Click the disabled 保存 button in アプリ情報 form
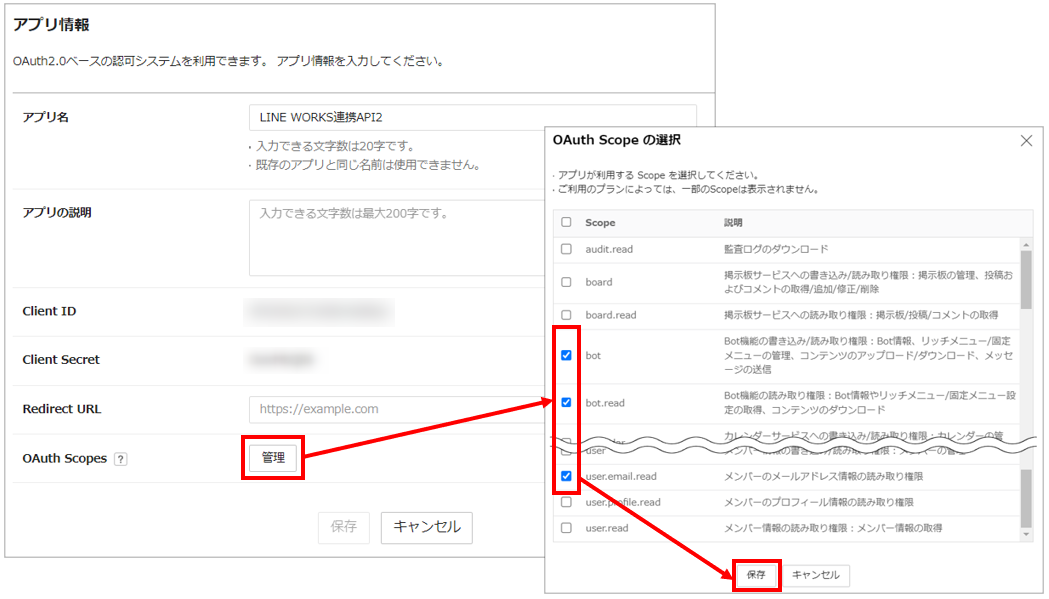1049x599 pixels. coord(344,527)
